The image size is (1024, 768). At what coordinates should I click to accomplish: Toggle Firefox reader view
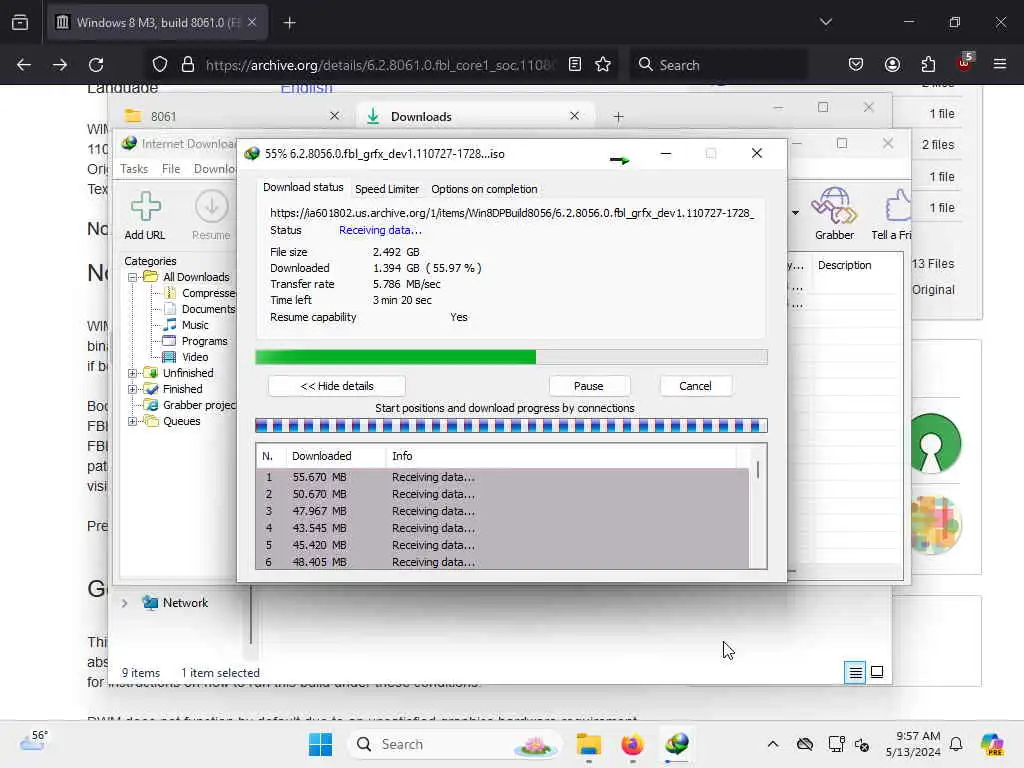click(575, 64)
